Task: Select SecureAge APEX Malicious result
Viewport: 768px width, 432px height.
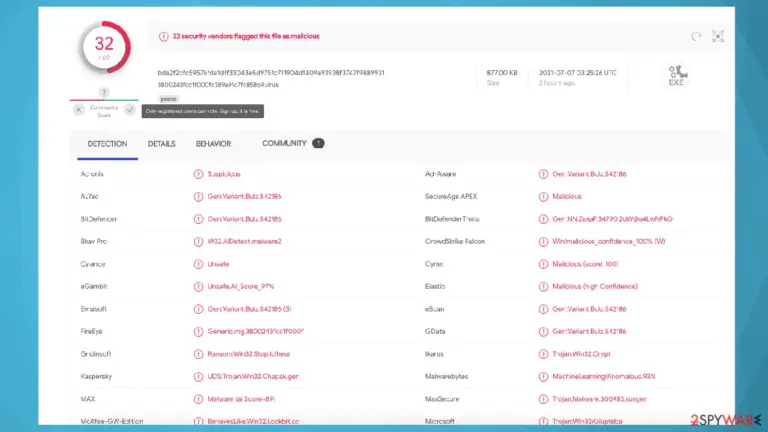Action: point(567,196)
